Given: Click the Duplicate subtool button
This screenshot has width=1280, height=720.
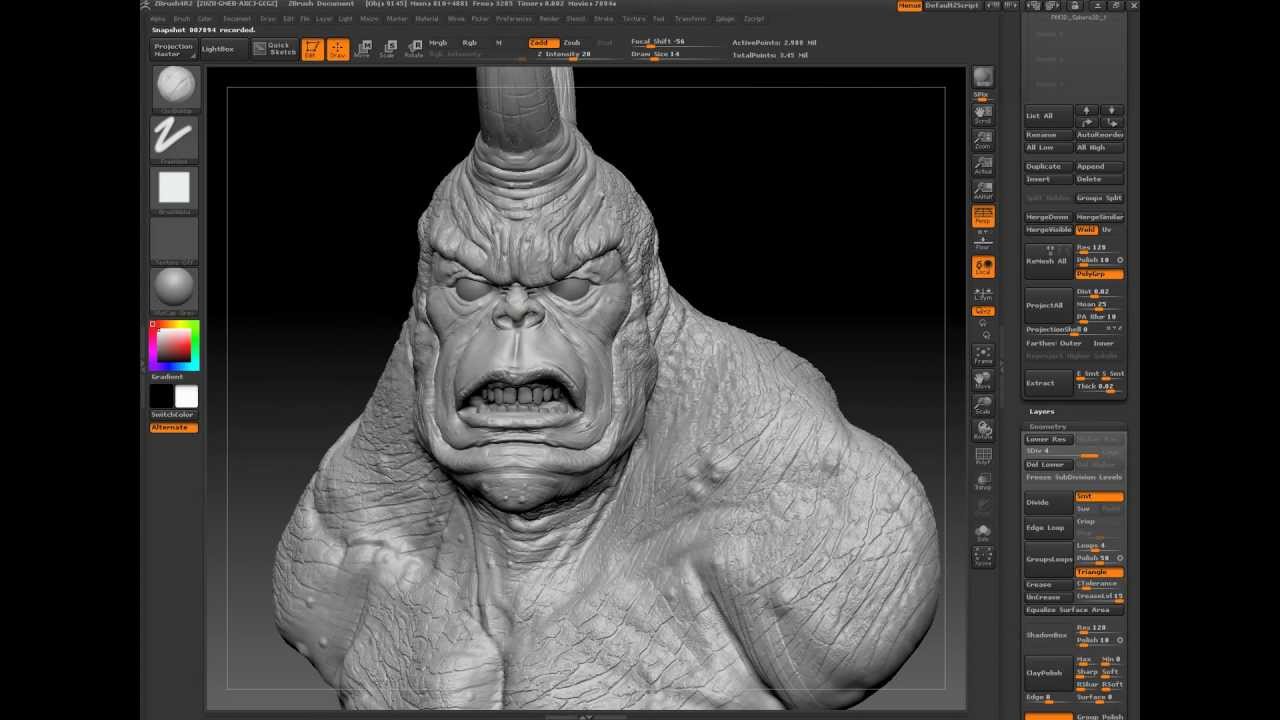Looking at the screenshot, I should (x=1048, y=167).
